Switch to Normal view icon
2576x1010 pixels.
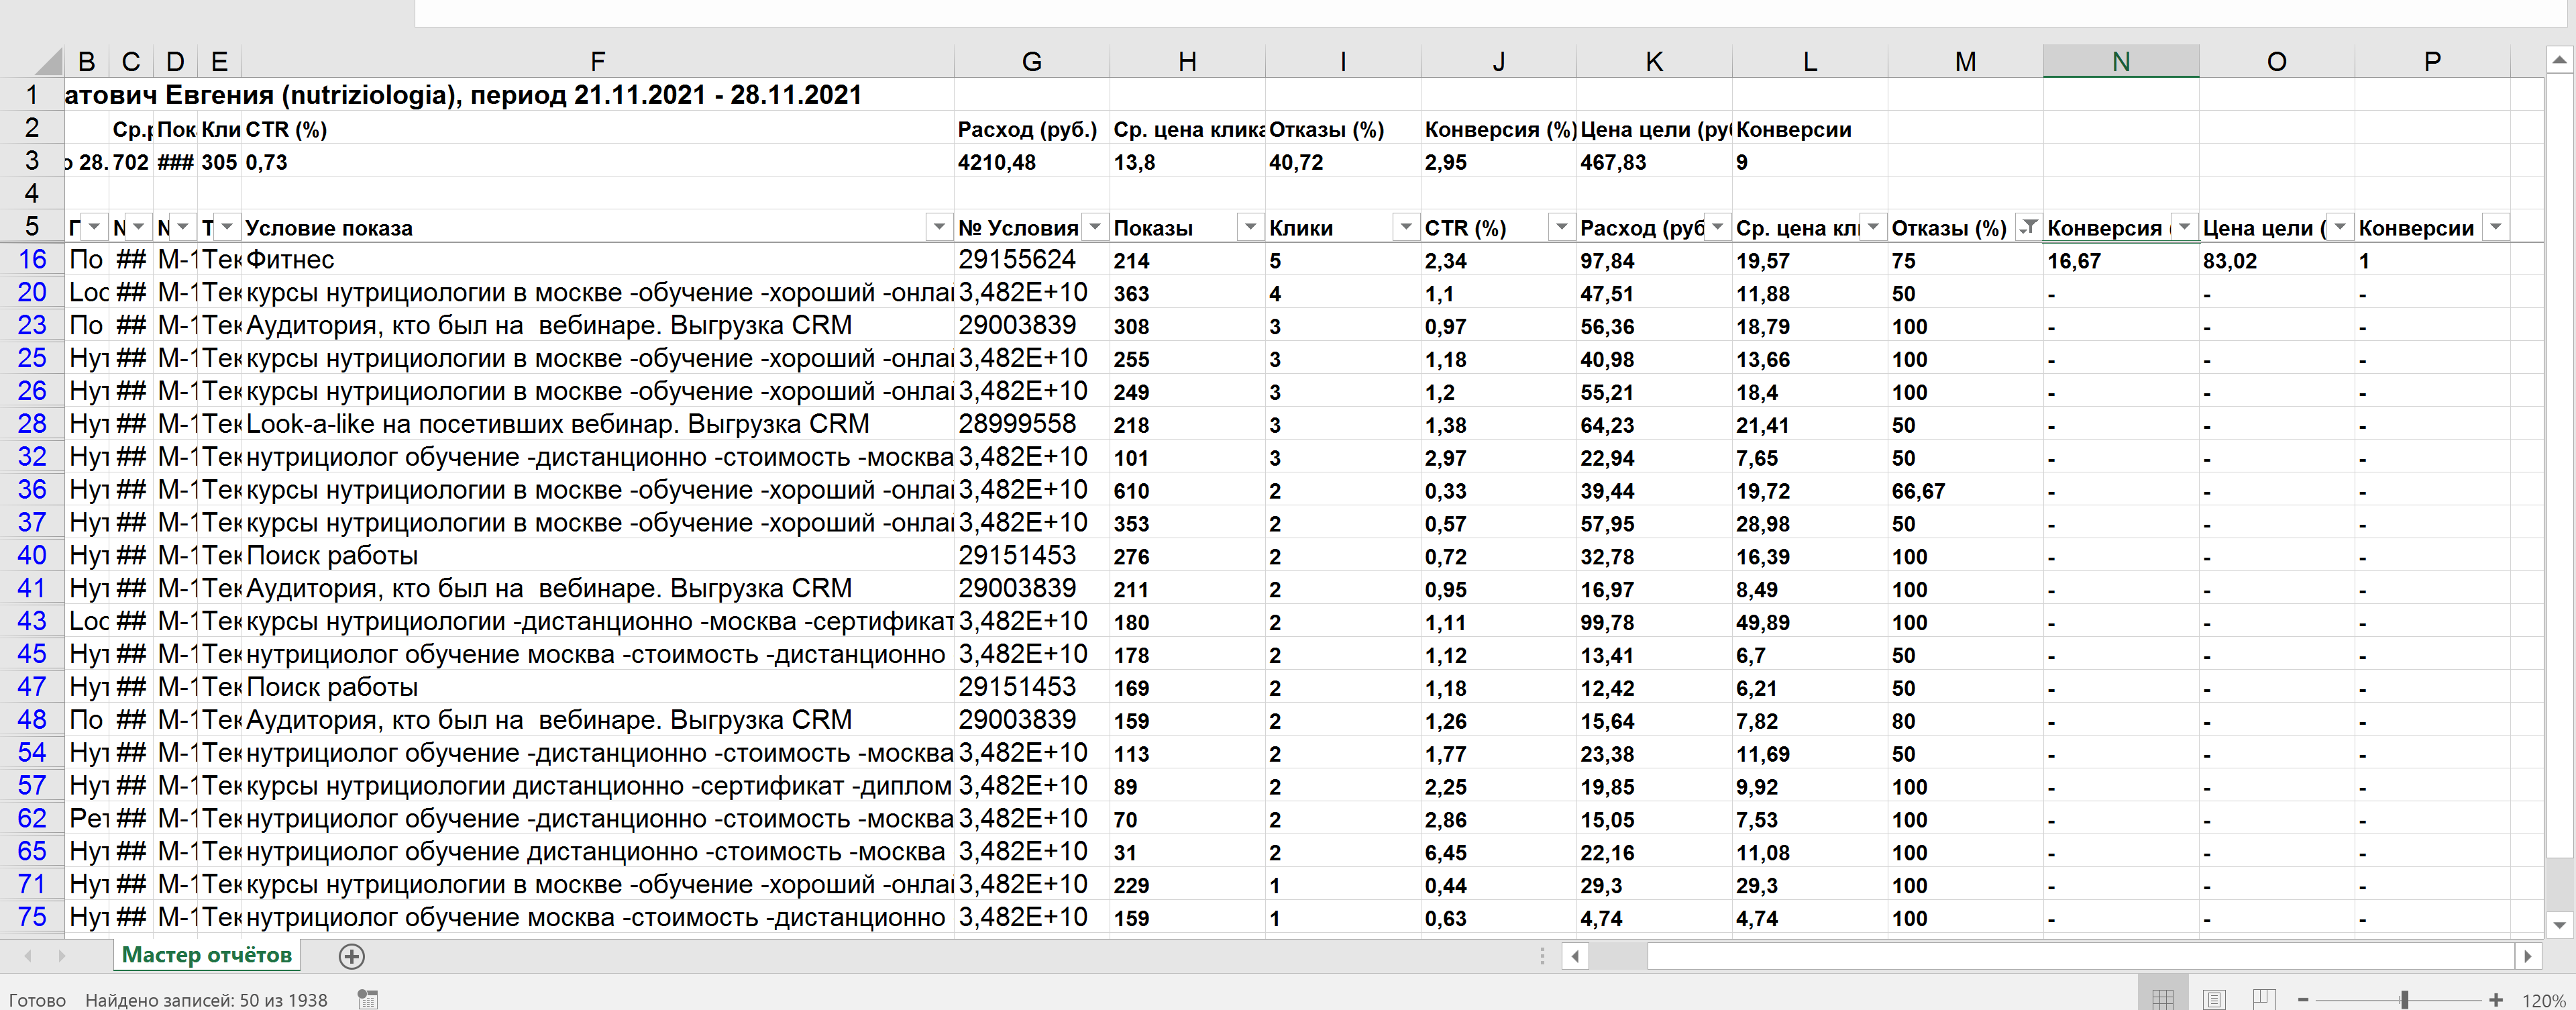[2163, 998]
